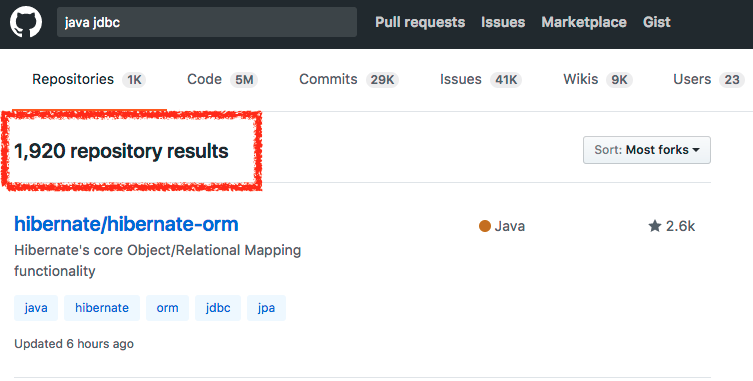The width and height of the screenshot is (753, 381).
Task: Switch to the Code results tab
Action: [222, 79]
